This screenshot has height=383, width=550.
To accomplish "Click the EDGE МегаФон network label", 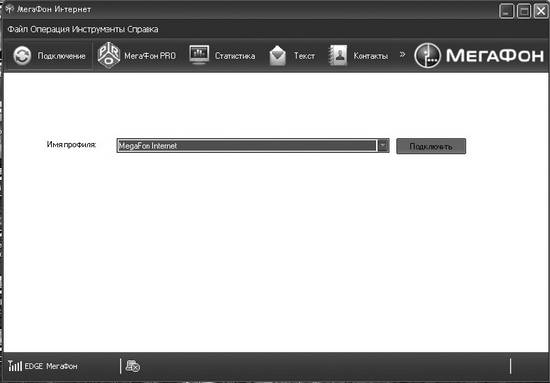I will click(51, 366).
